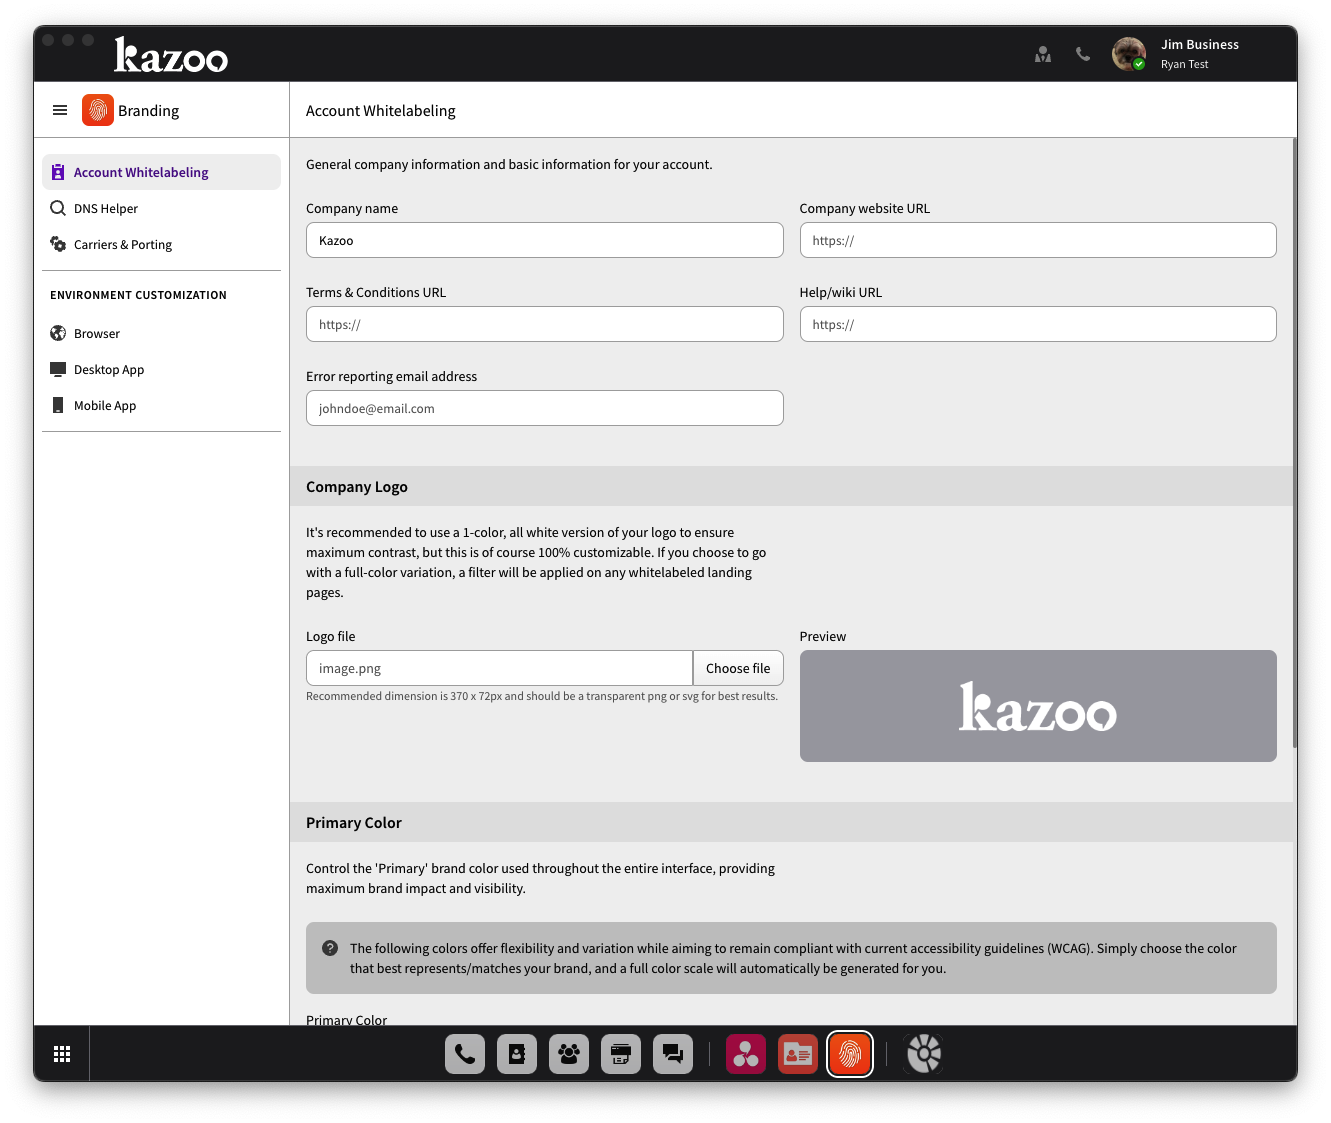Viewport: 1331px width, 1123px height.
Task: Open Mobile App customization
Action: tap(161, 405)
